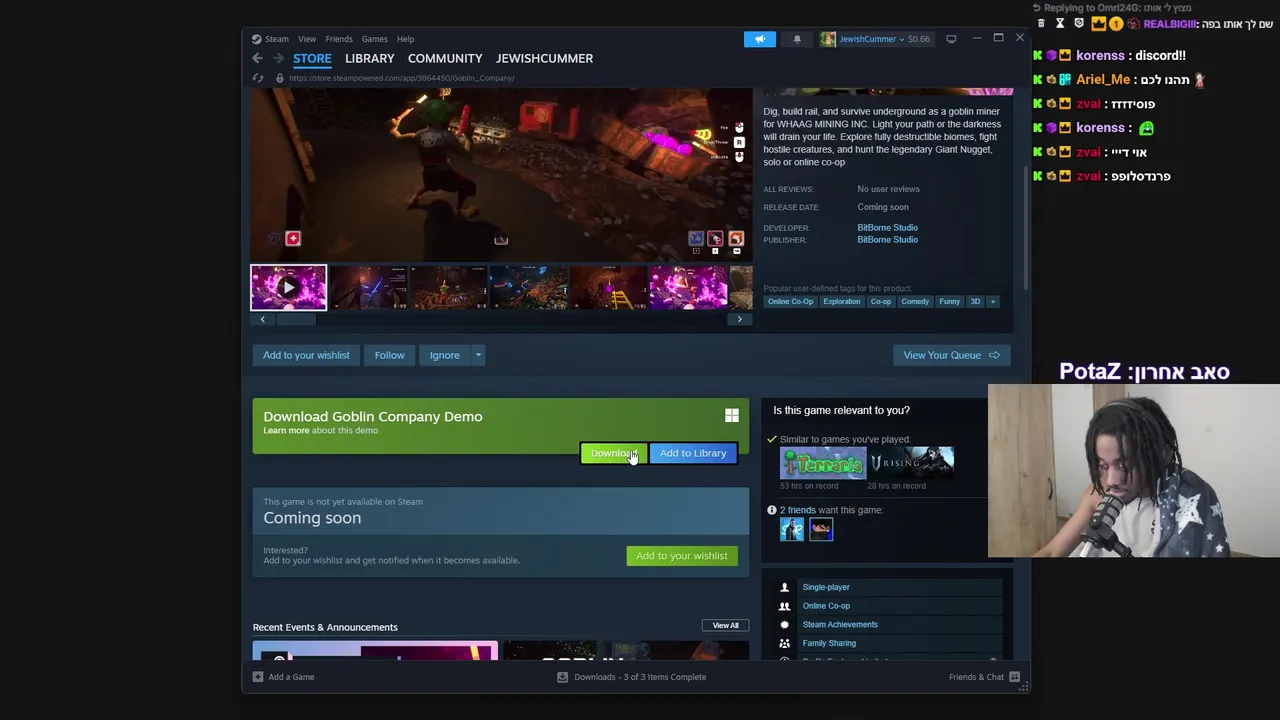Open the Friends menu
Image resolution: width=1280 pixels, height=720 pixels.
(338, 39)
